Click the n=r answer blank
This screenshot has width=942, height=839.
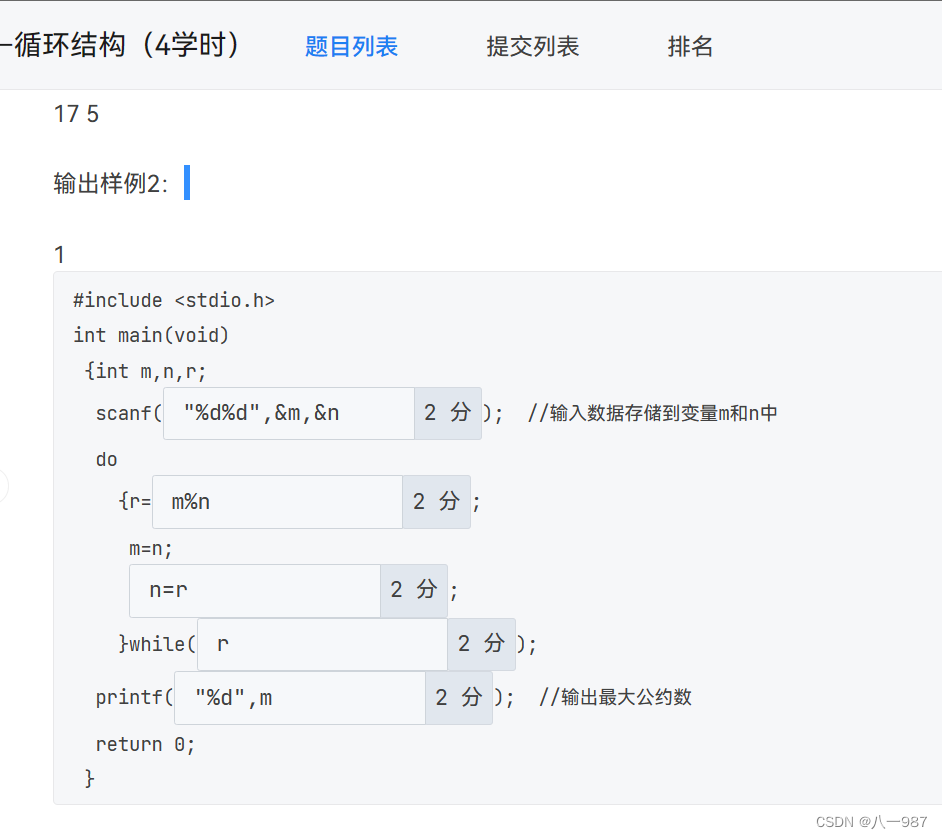coord(254,590)
